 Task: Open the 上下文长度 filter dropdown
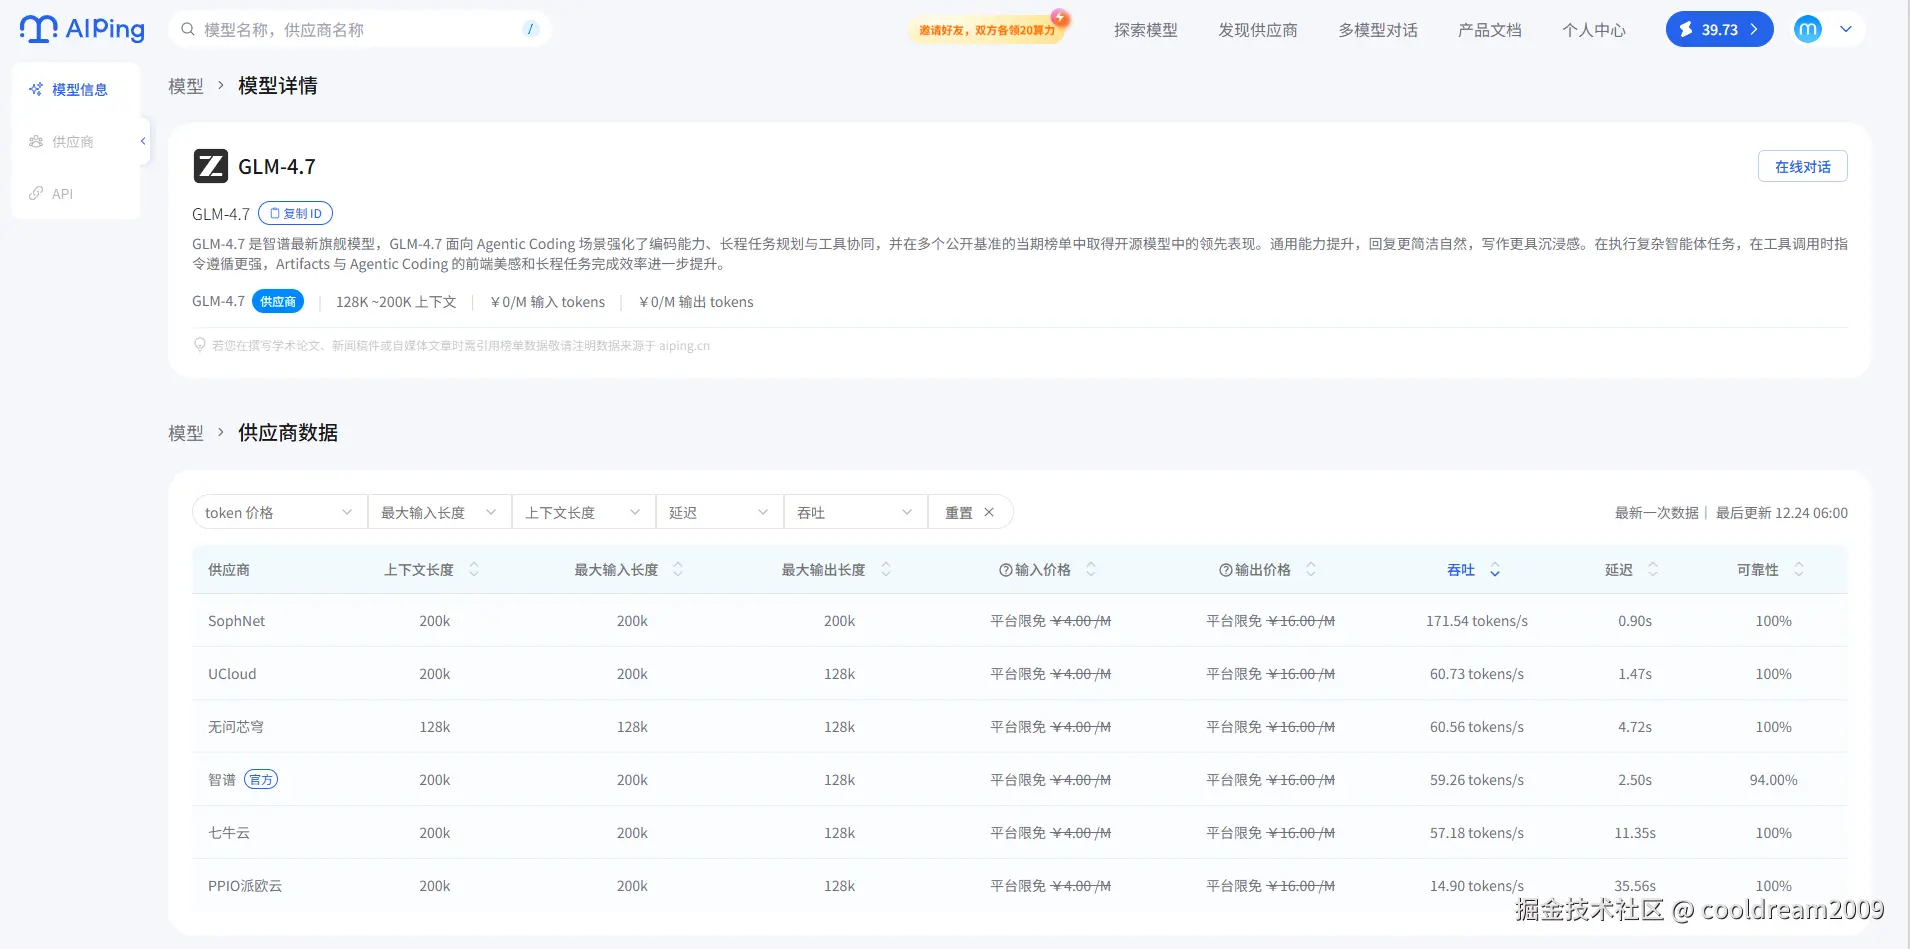584,512
